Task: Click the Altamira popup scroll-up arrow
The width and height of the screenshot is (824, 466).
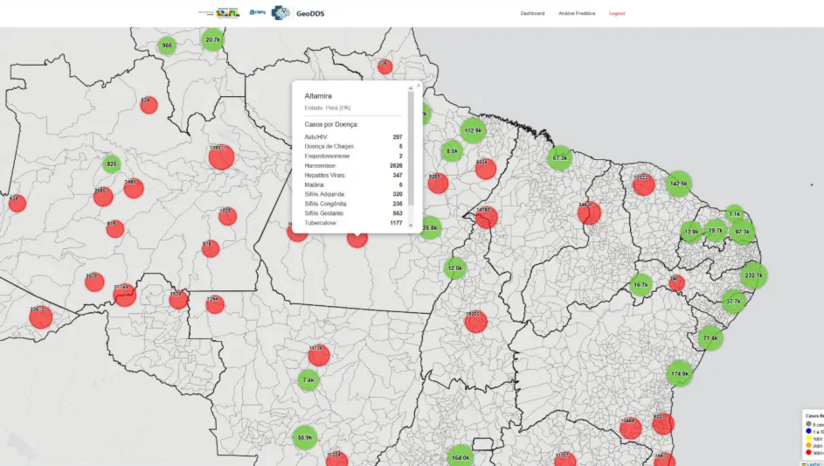Action: (410, 88)
